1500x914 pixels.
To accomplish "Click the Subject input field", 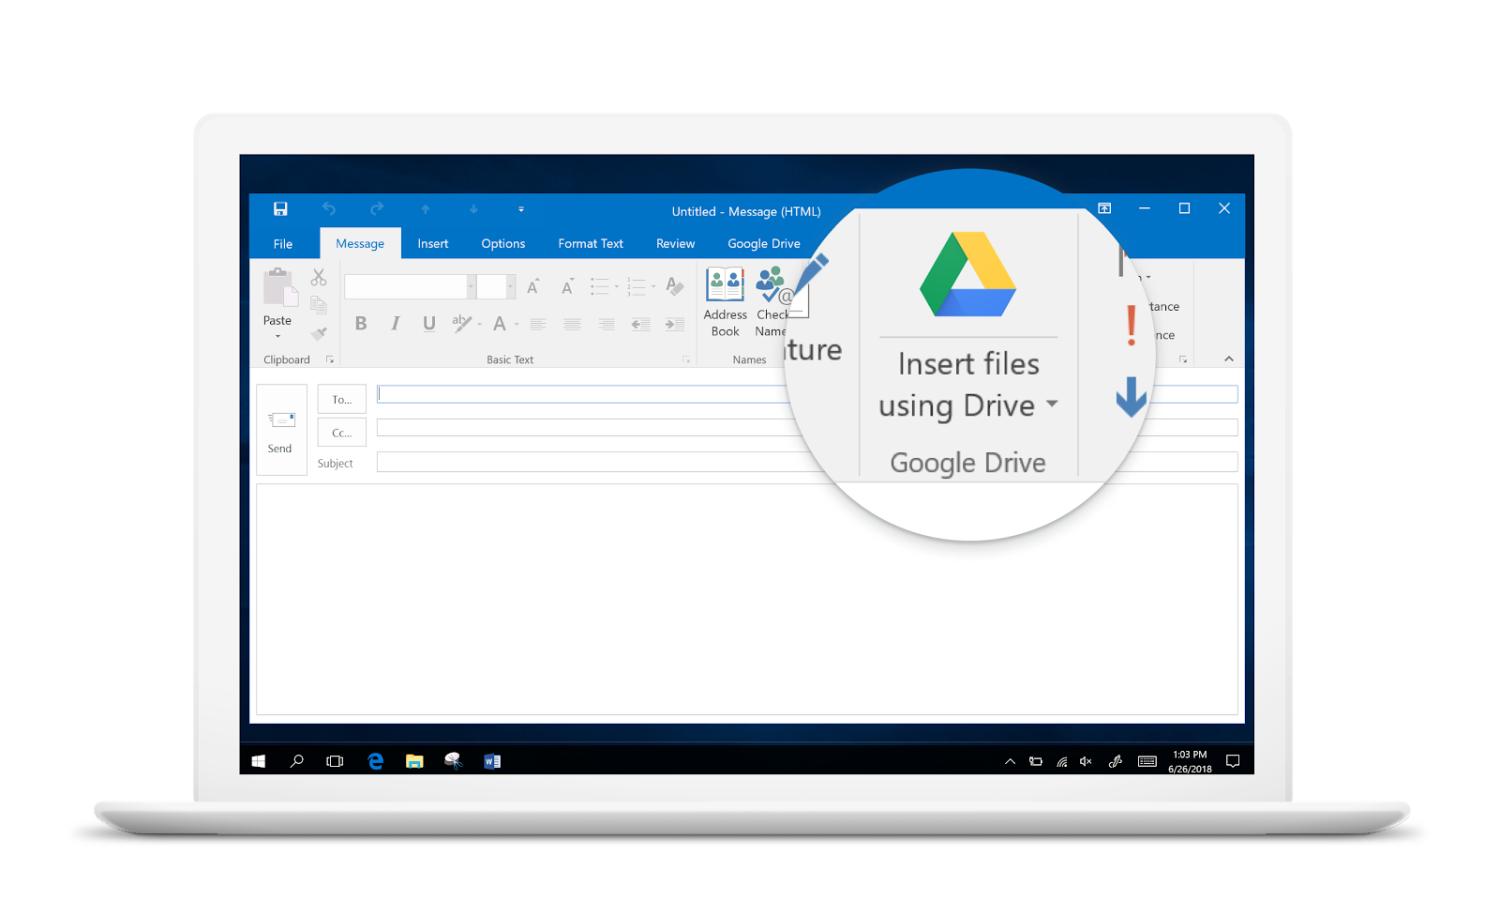I will pos(600,462).
